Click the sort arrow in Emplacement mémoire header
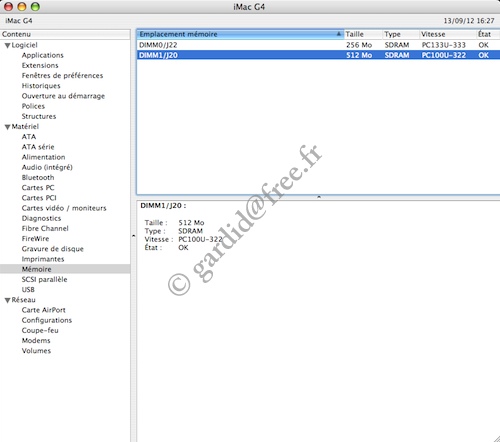This screenshot has width=500, height=442. pos(338,34)
